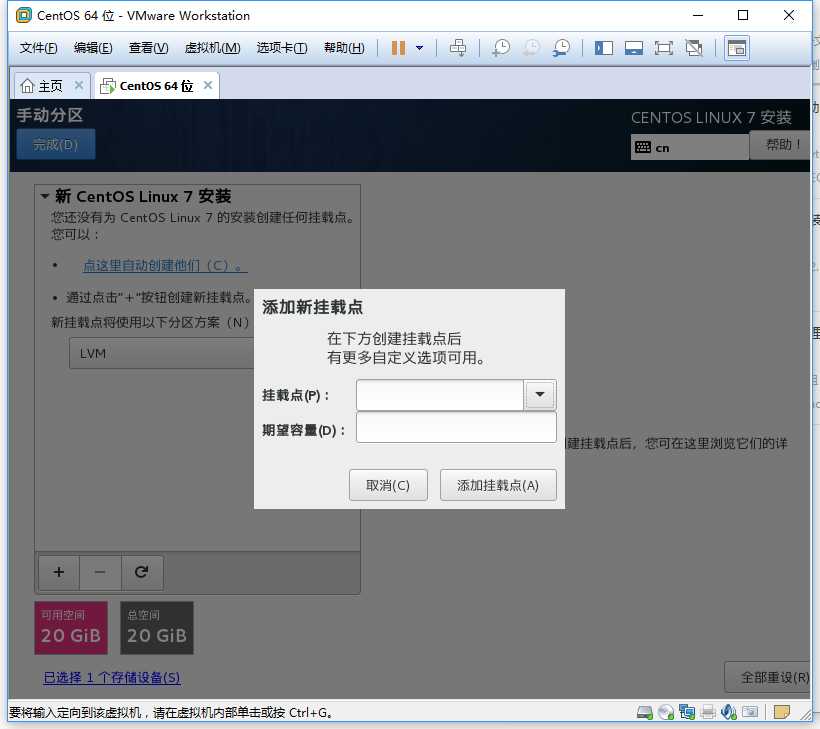820x729 pixels.
Task: Remove mount point with minus button
Action: click(100, 572)
